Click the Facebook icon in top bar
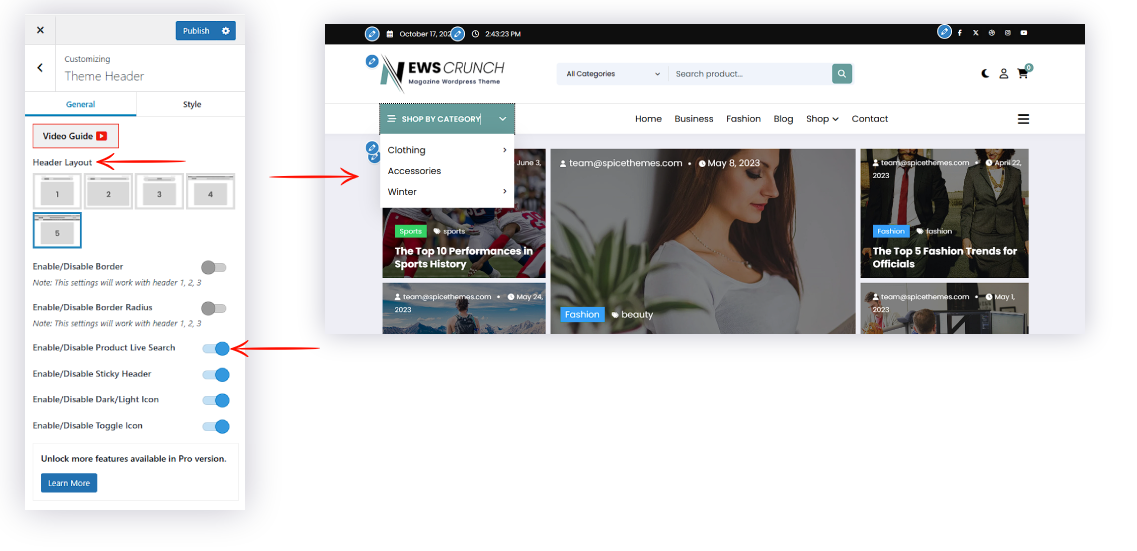Image resolution: width=1137 pixels, height=551 pixels. coord(960,33)
